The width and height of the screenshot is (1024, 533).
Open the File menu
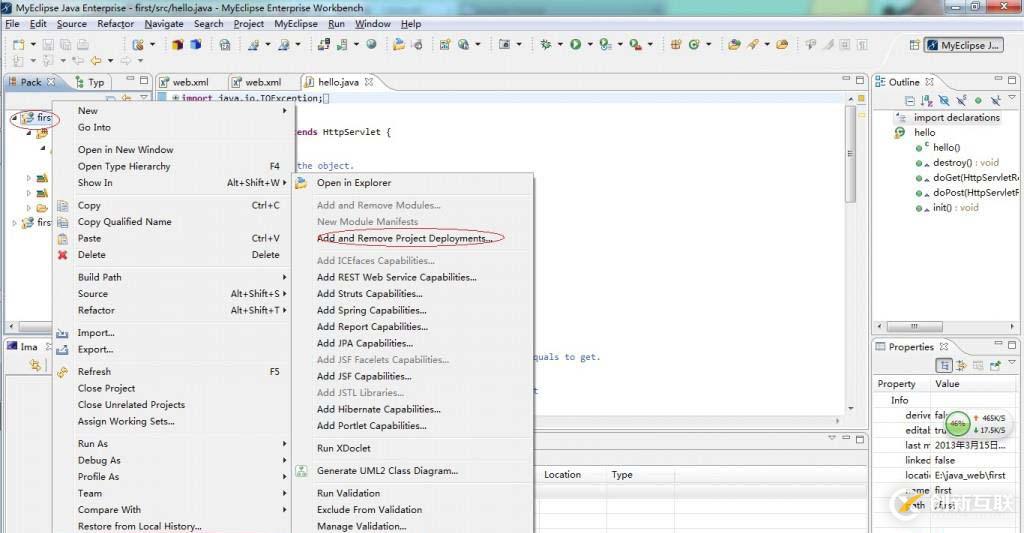(12, 24)
